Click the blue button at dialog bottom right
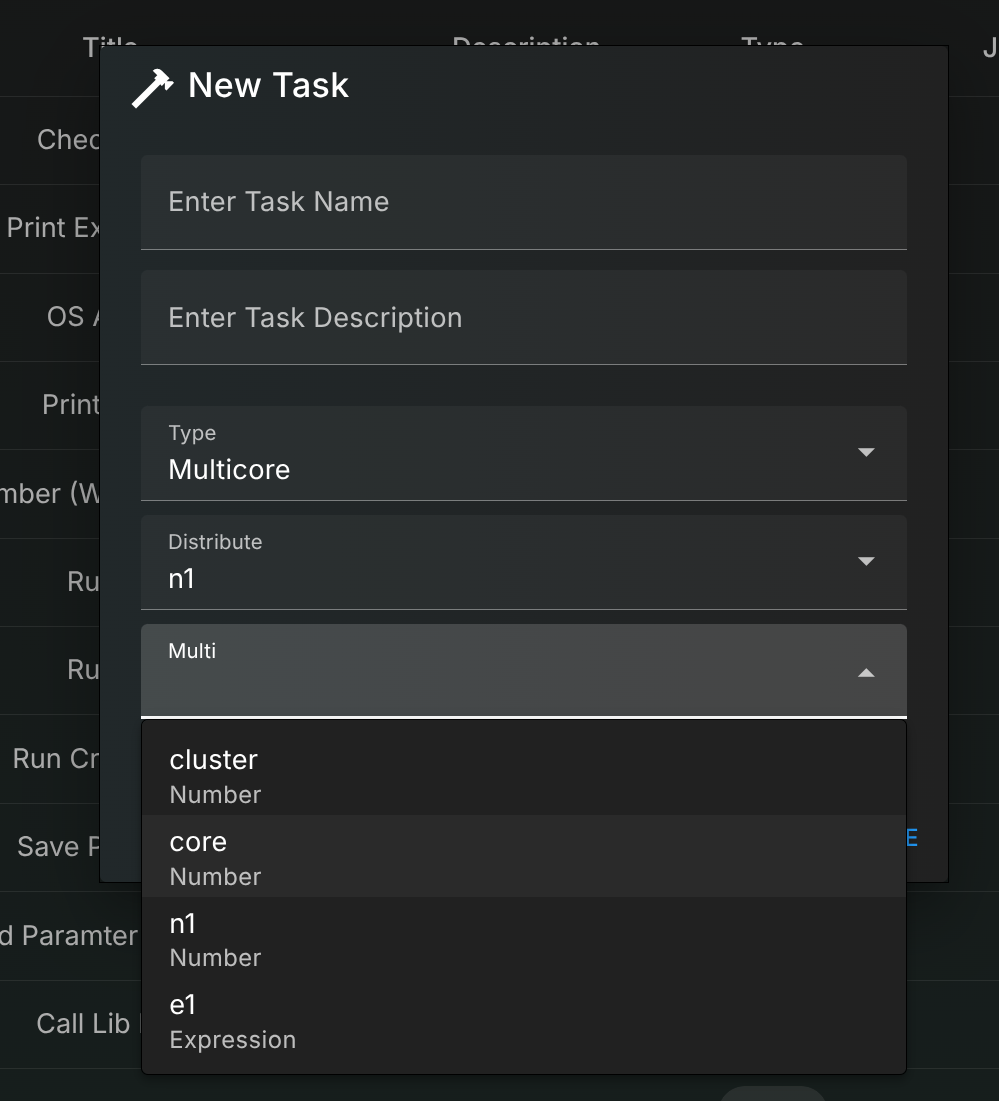 pyautogui.click(x=911, y=838)
